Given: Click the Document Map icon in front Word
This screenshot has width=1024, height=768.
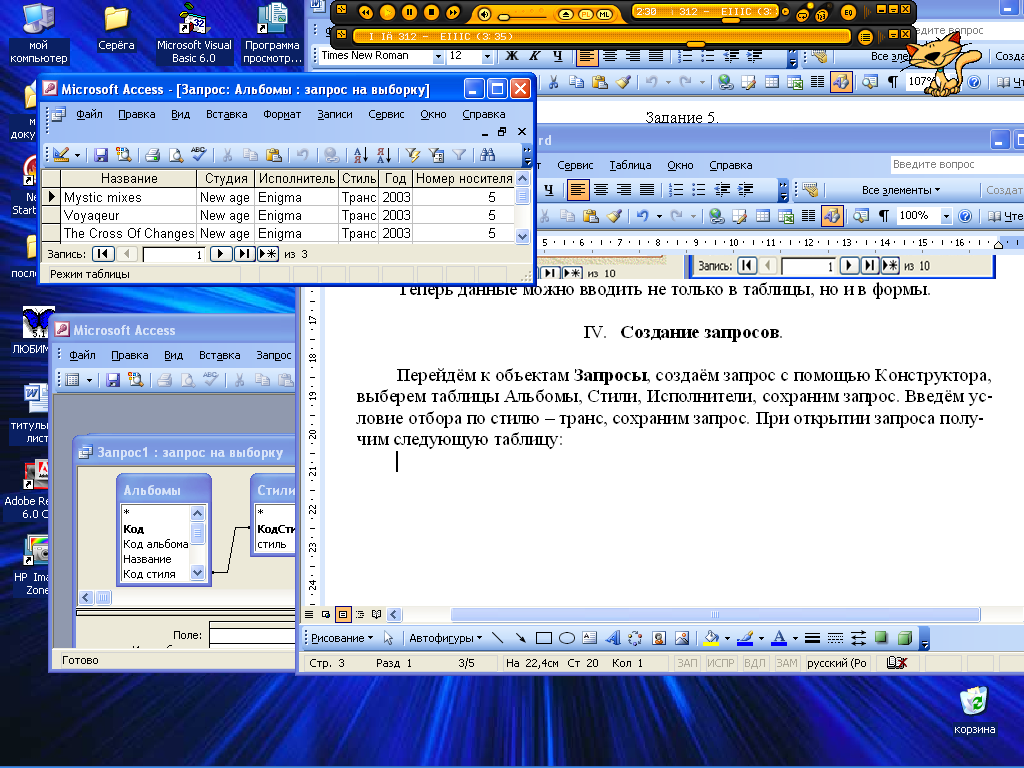Looking at the screenshot, I should coord(861,216).
